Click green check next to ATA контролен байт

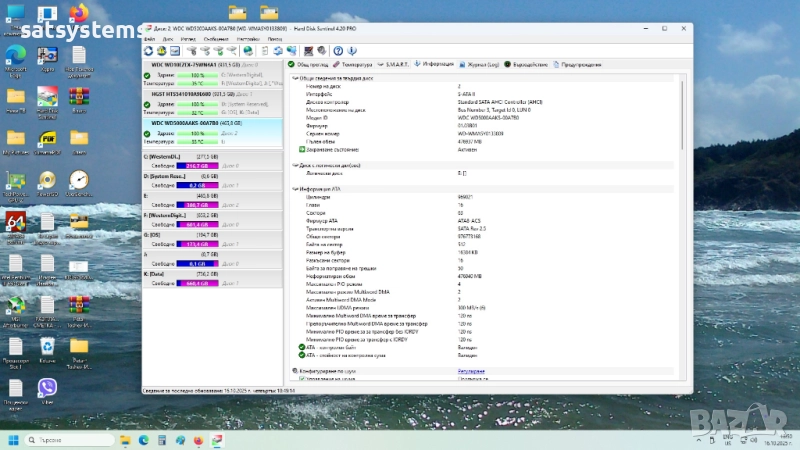coord(302,347)
